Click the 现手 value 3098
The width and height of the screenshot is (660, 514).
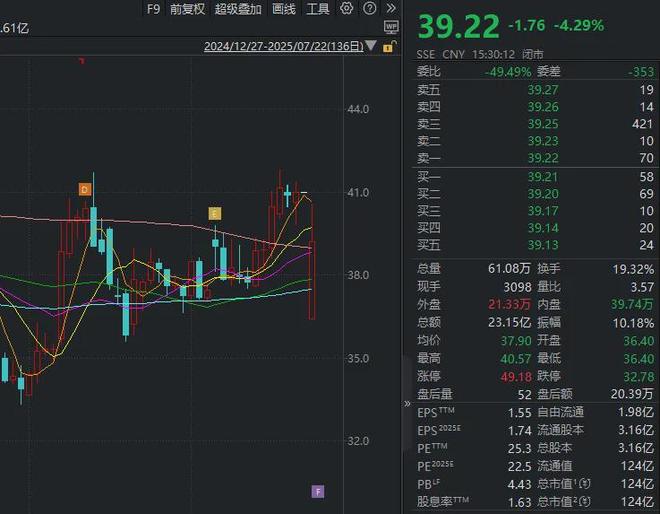tap(517, 287)
